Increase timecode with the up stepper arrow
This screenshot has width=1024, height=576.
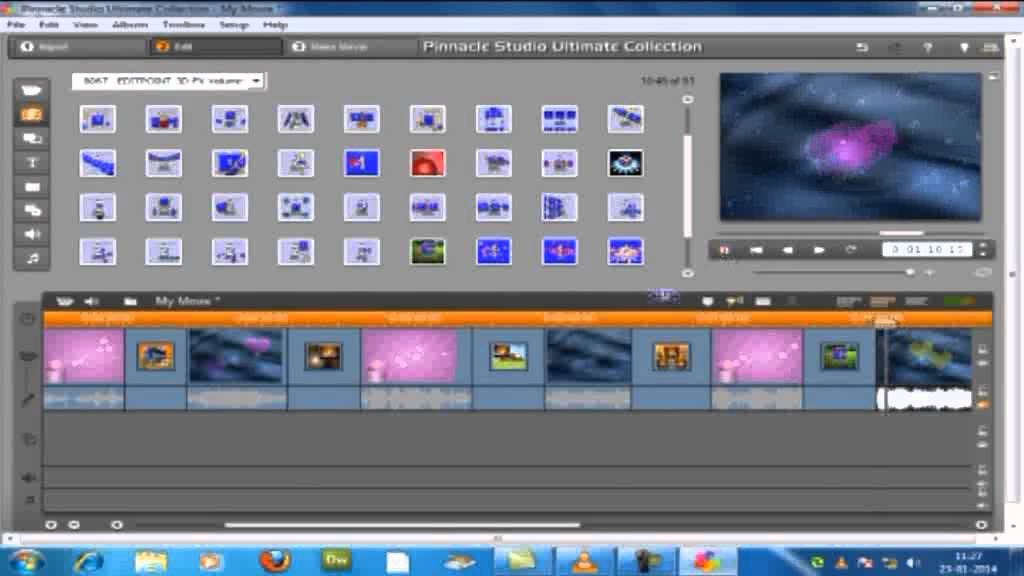point(983,246)
